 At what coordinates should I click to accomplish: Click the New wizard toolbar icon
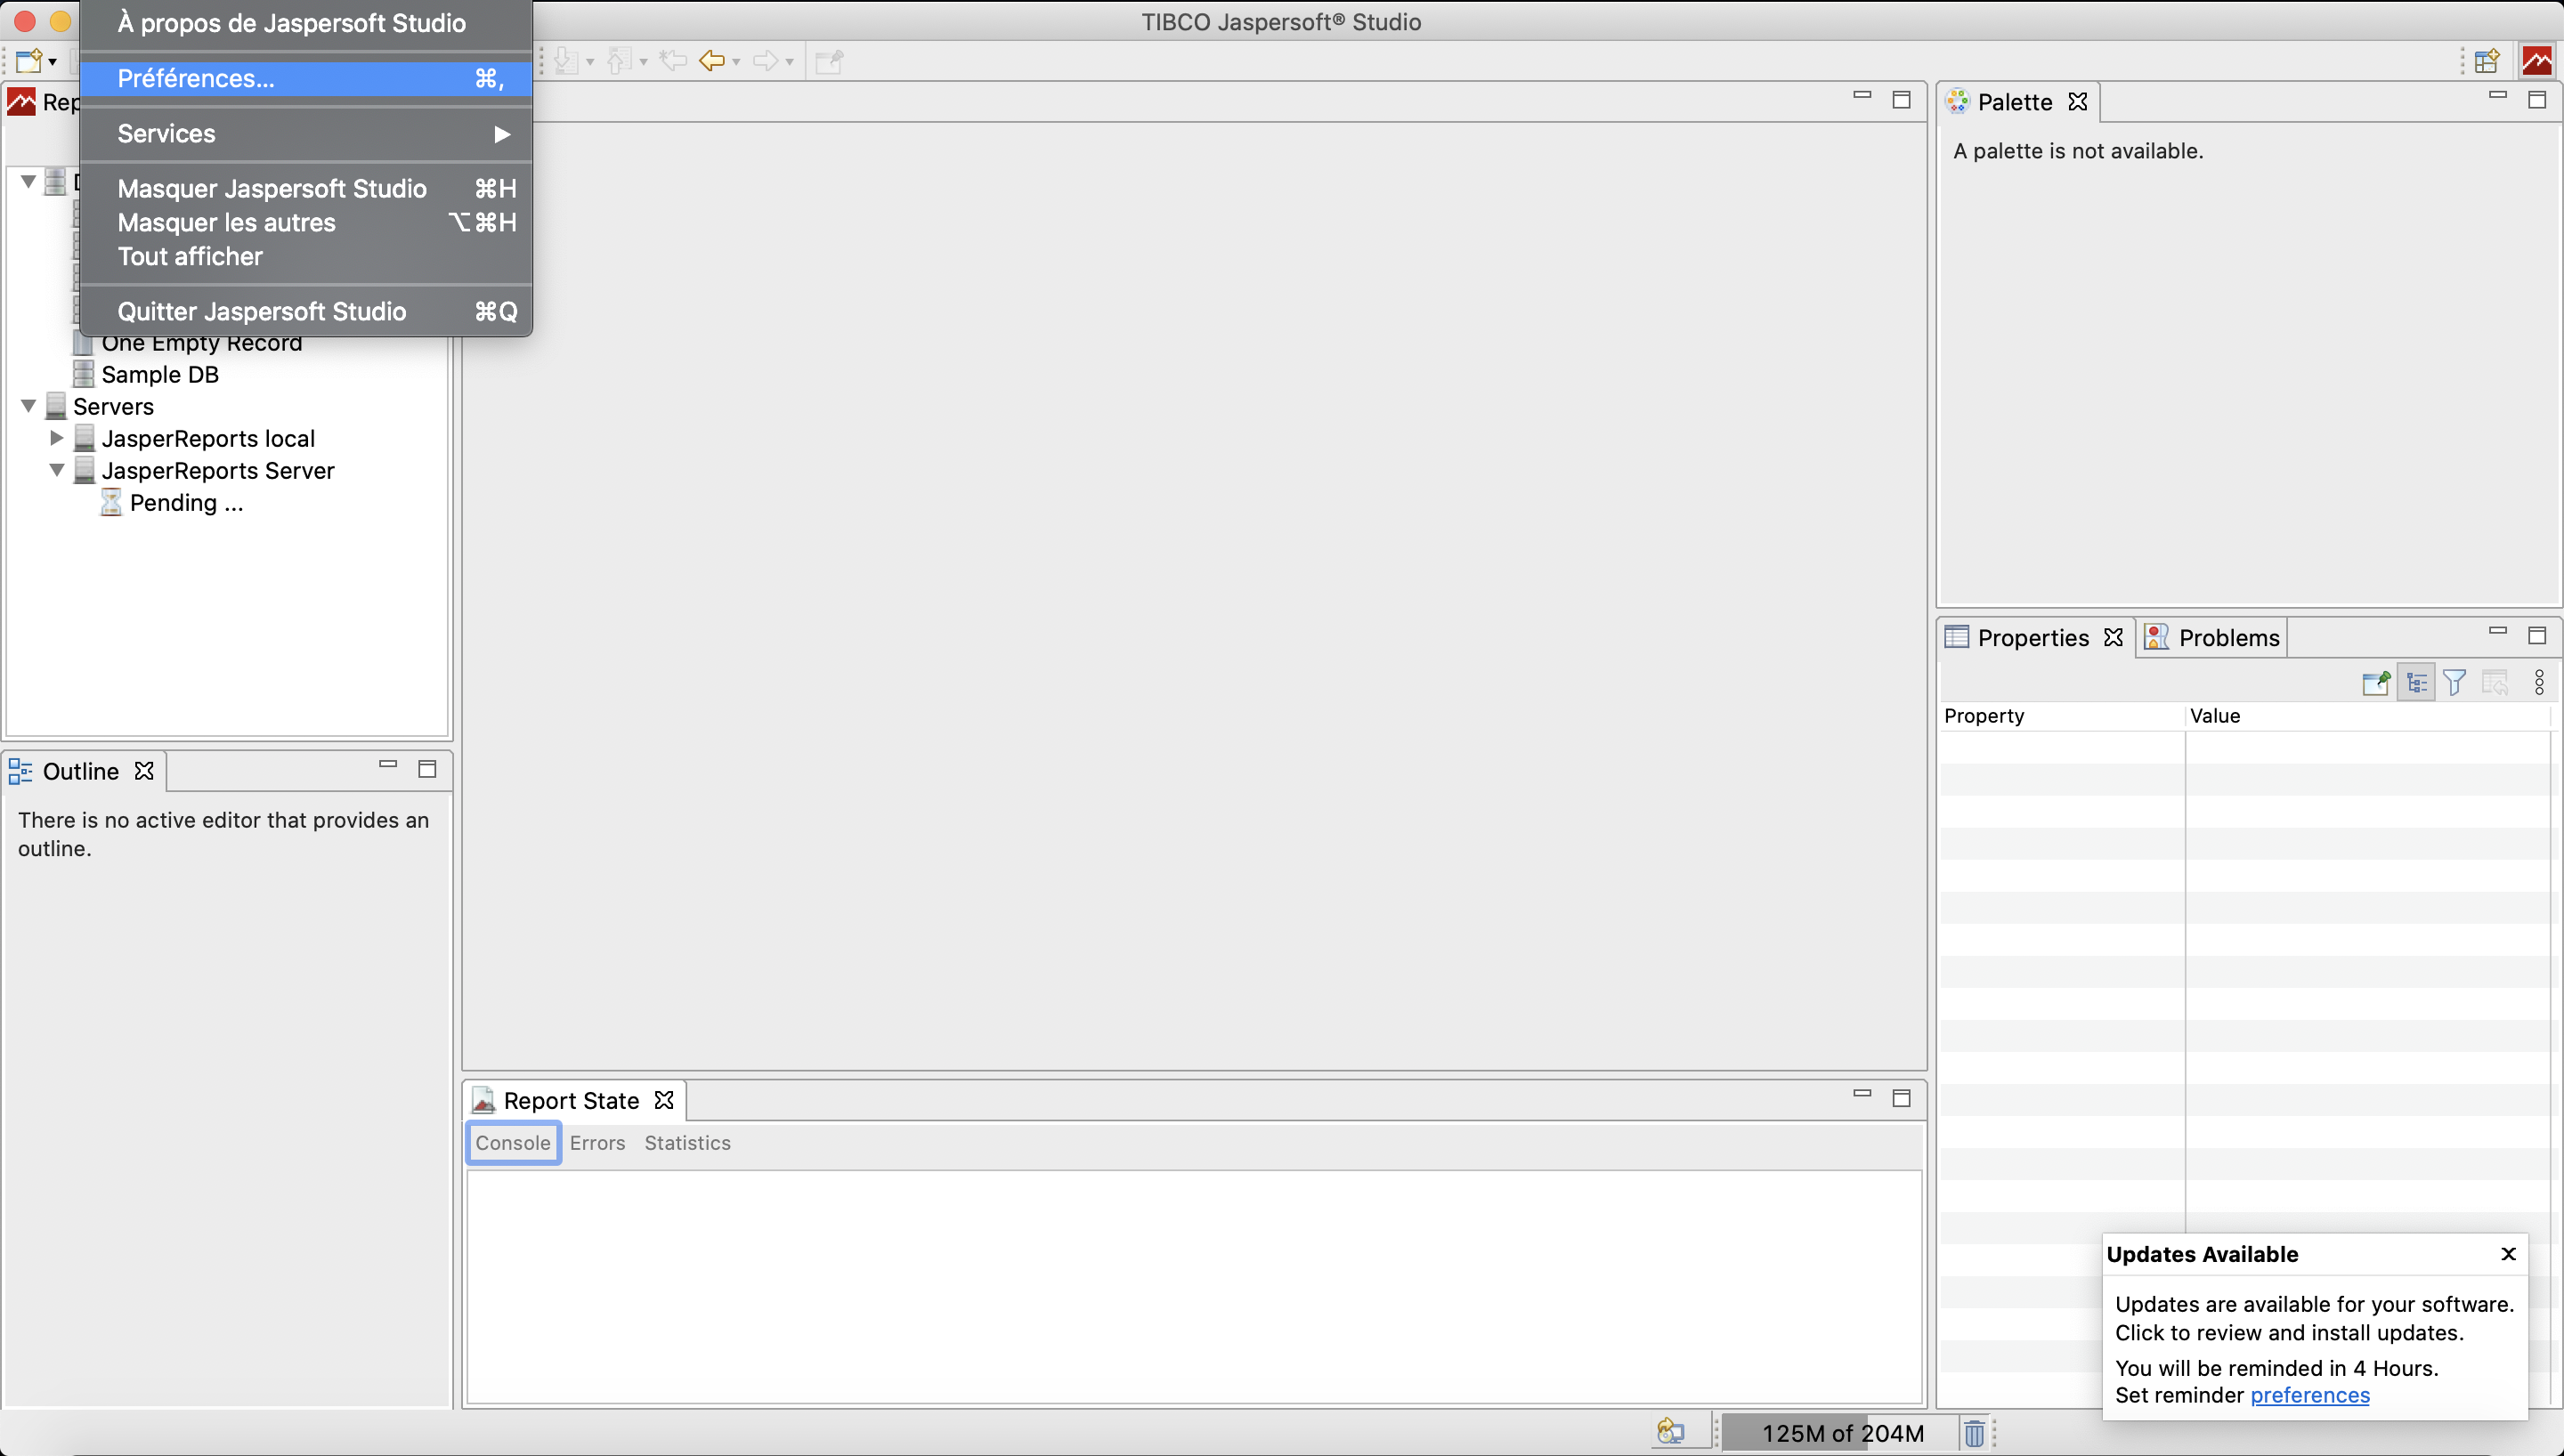(x=28, y=61)
